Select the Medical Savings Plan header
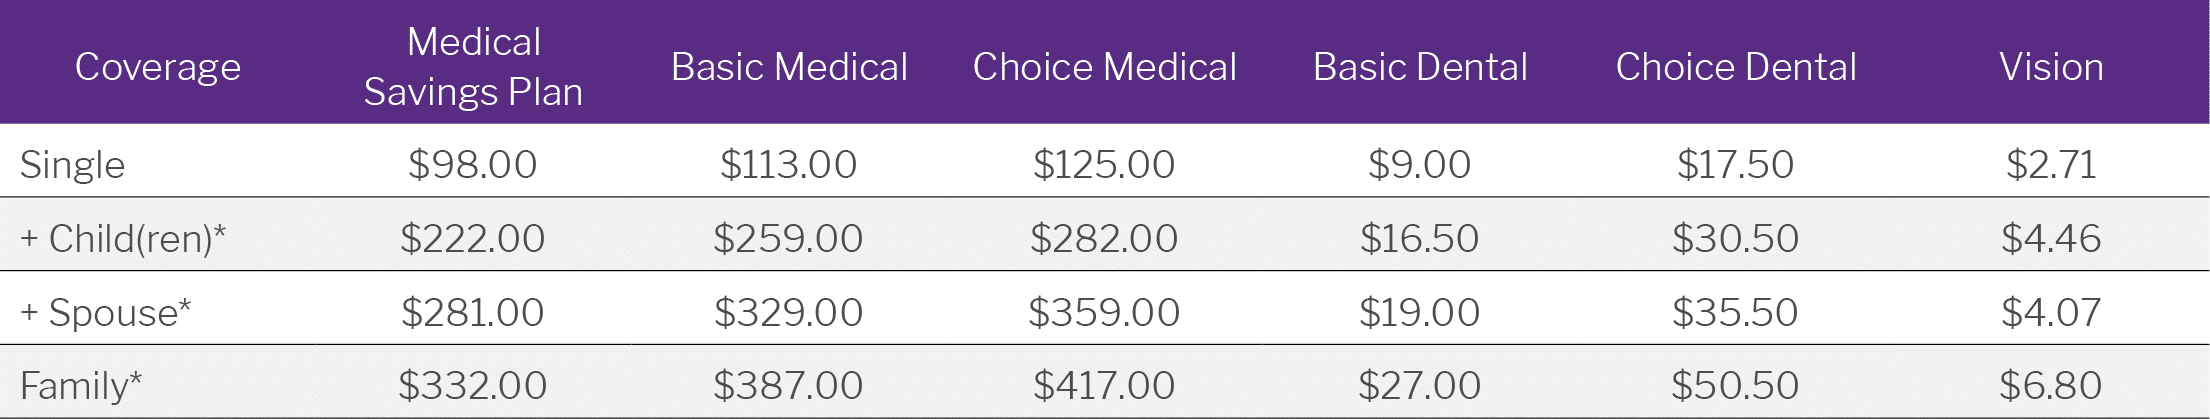This screenshot has width=2210, height=419. point(473,67)
